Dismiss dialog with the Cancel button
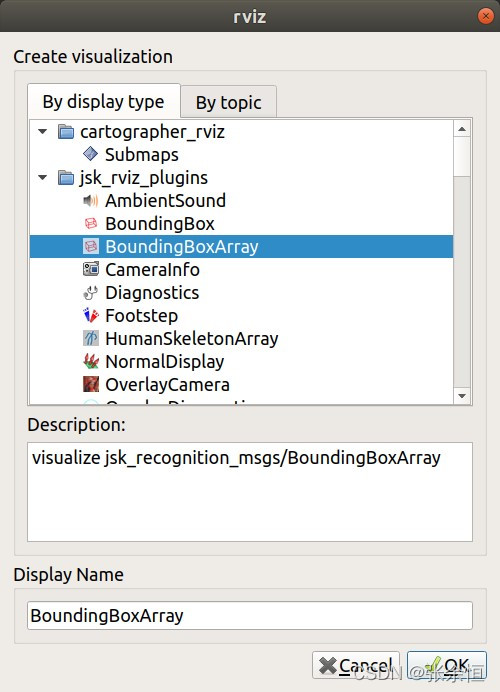Image resolution: width=500 pixels, height=692 pixels. point(356,665)
